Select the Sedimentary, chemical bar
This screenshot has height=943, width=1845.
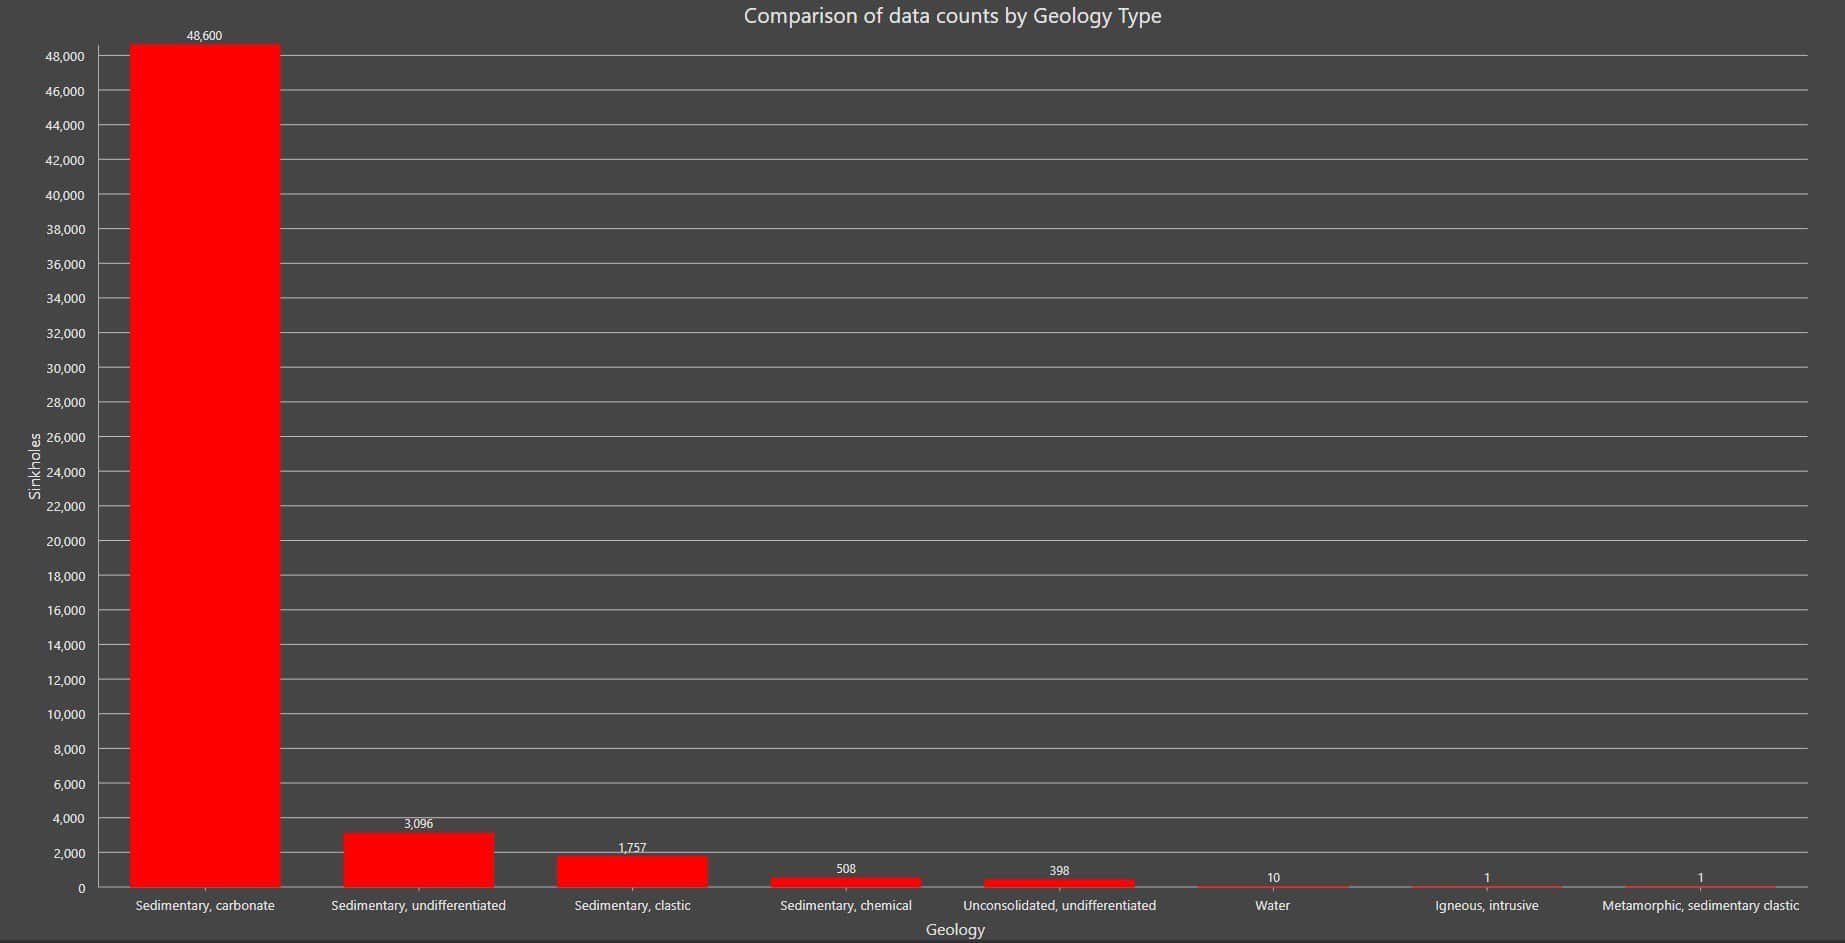[846, 882]
